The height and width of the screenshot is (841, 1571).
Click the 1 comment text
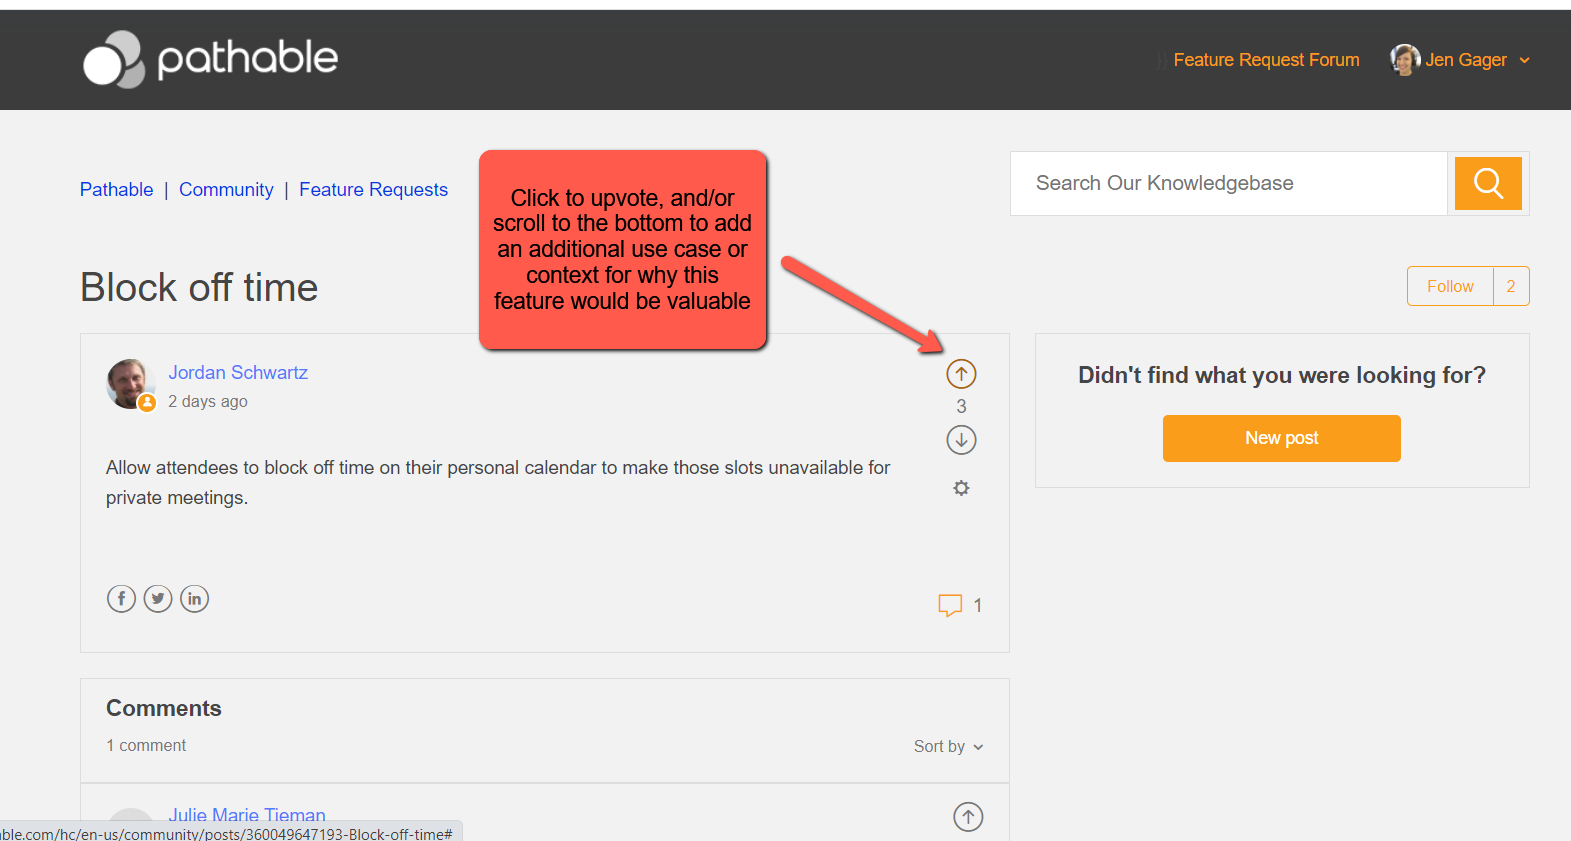[146, 746]
